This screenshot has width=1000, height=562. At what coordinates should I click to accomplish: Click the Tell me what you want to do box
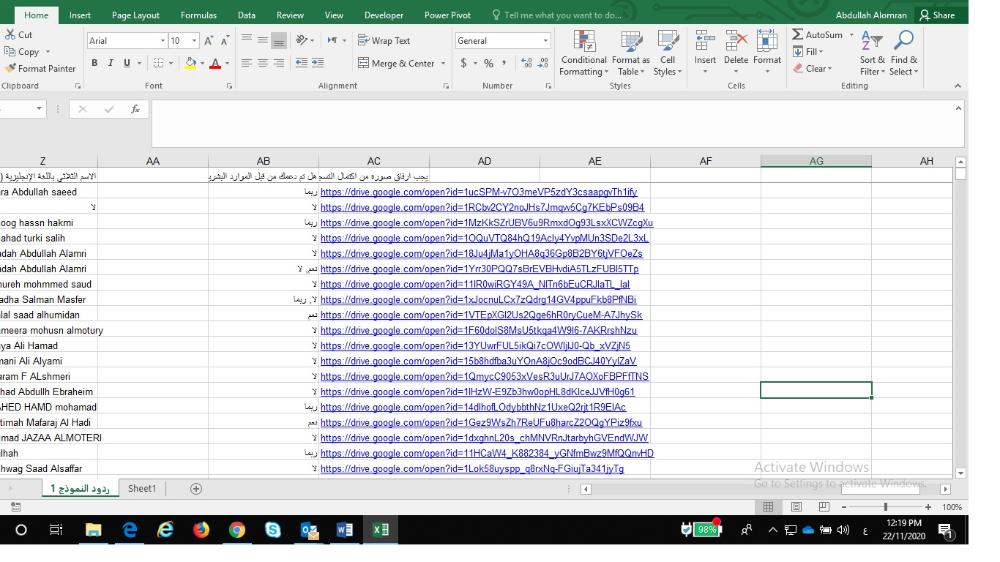(x=556, y=15)
